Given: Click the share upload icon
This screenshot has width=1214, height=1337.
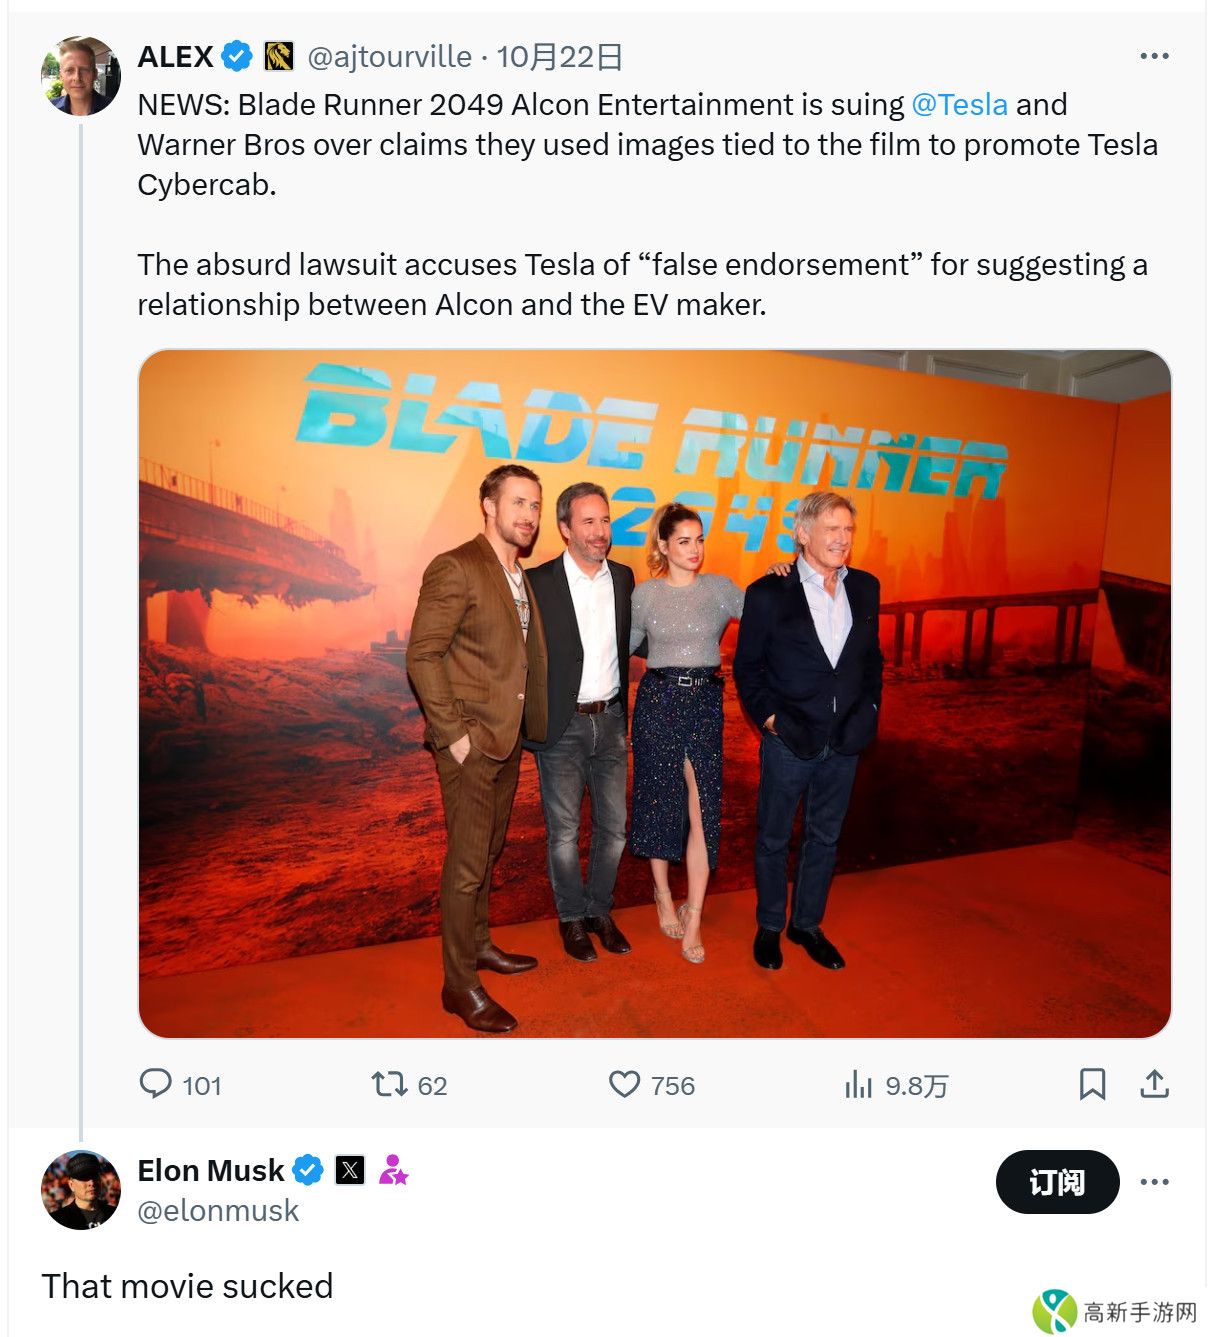Looking at the screenshot, I should pos(1154,1084).
